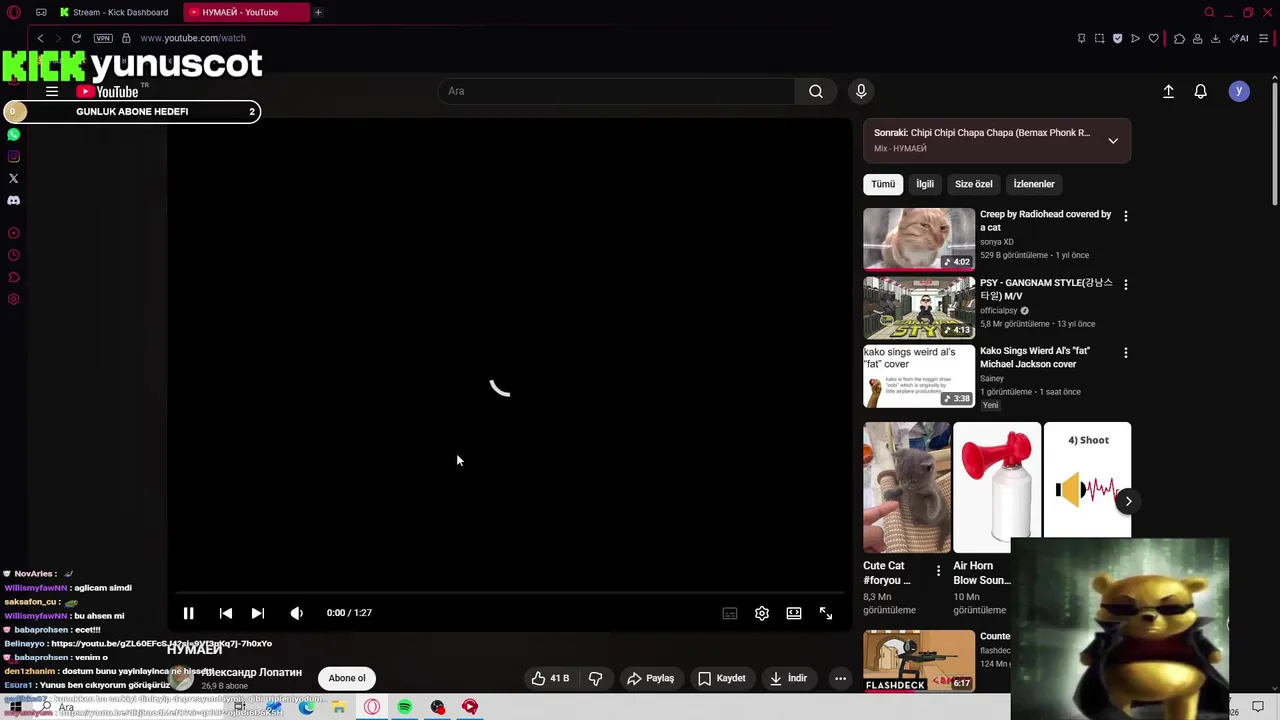Click the Abone ol subscribe button
Image resolution: width=1280 pixels, height=720 pixels.
point(347,678)
